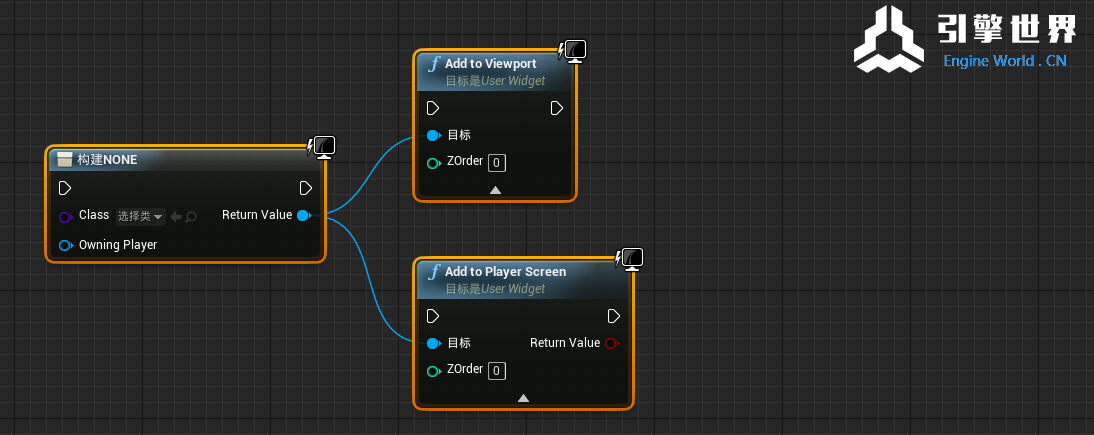Click the browse magnifier icon beside Class
Screen dimensions: 1094x435
(x=190, y=216)
